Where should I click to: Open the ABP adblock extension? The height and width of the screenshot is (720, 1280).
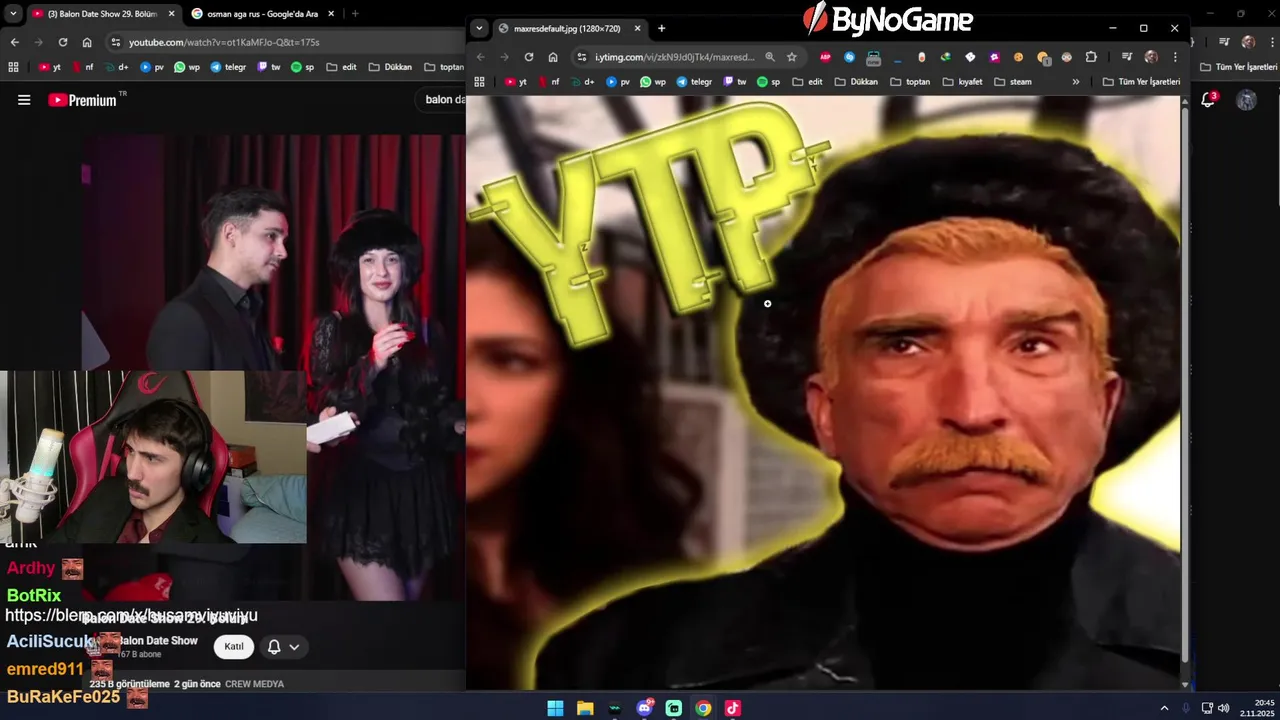pos(825,57)
